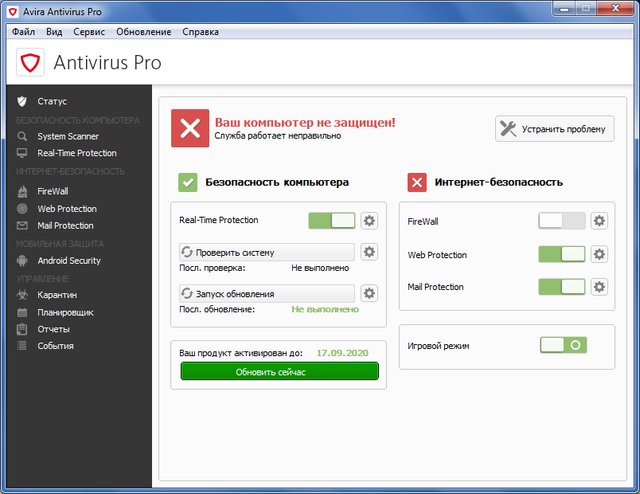
Task: Disable the Real-Time Protection switch
Action: 331,221
